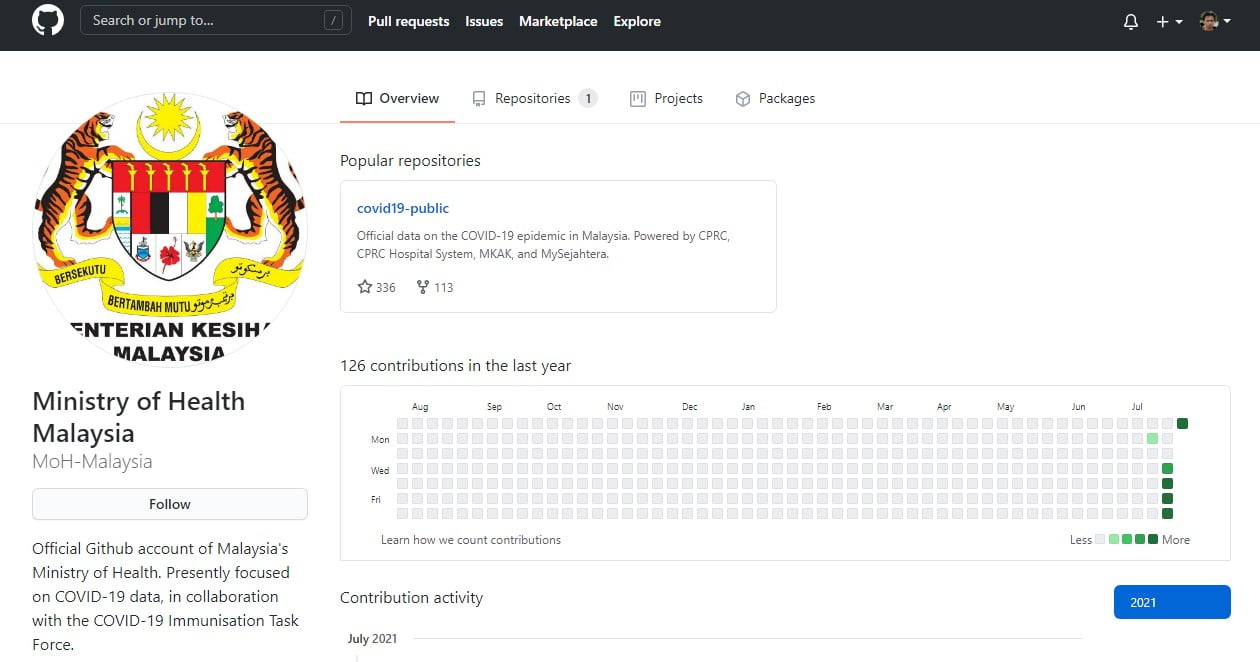Click the Projects board icon
Viewport: 1260px width, 662px height.
pos(637,98)
